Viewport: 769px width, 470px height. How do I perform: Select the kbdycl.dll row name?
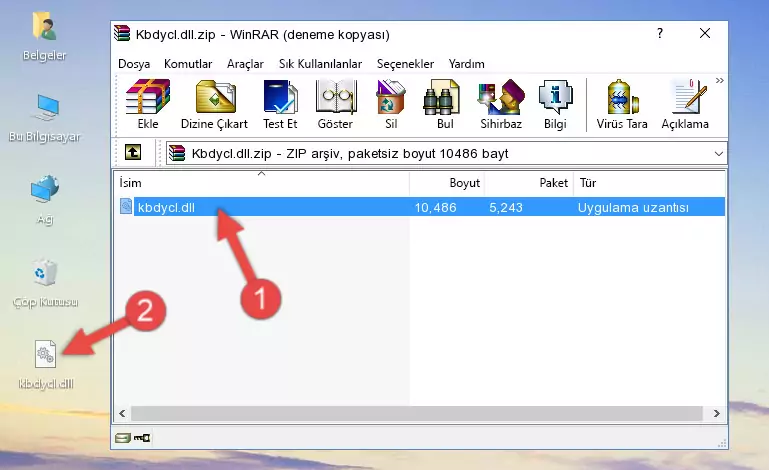[x=166, y=208]
